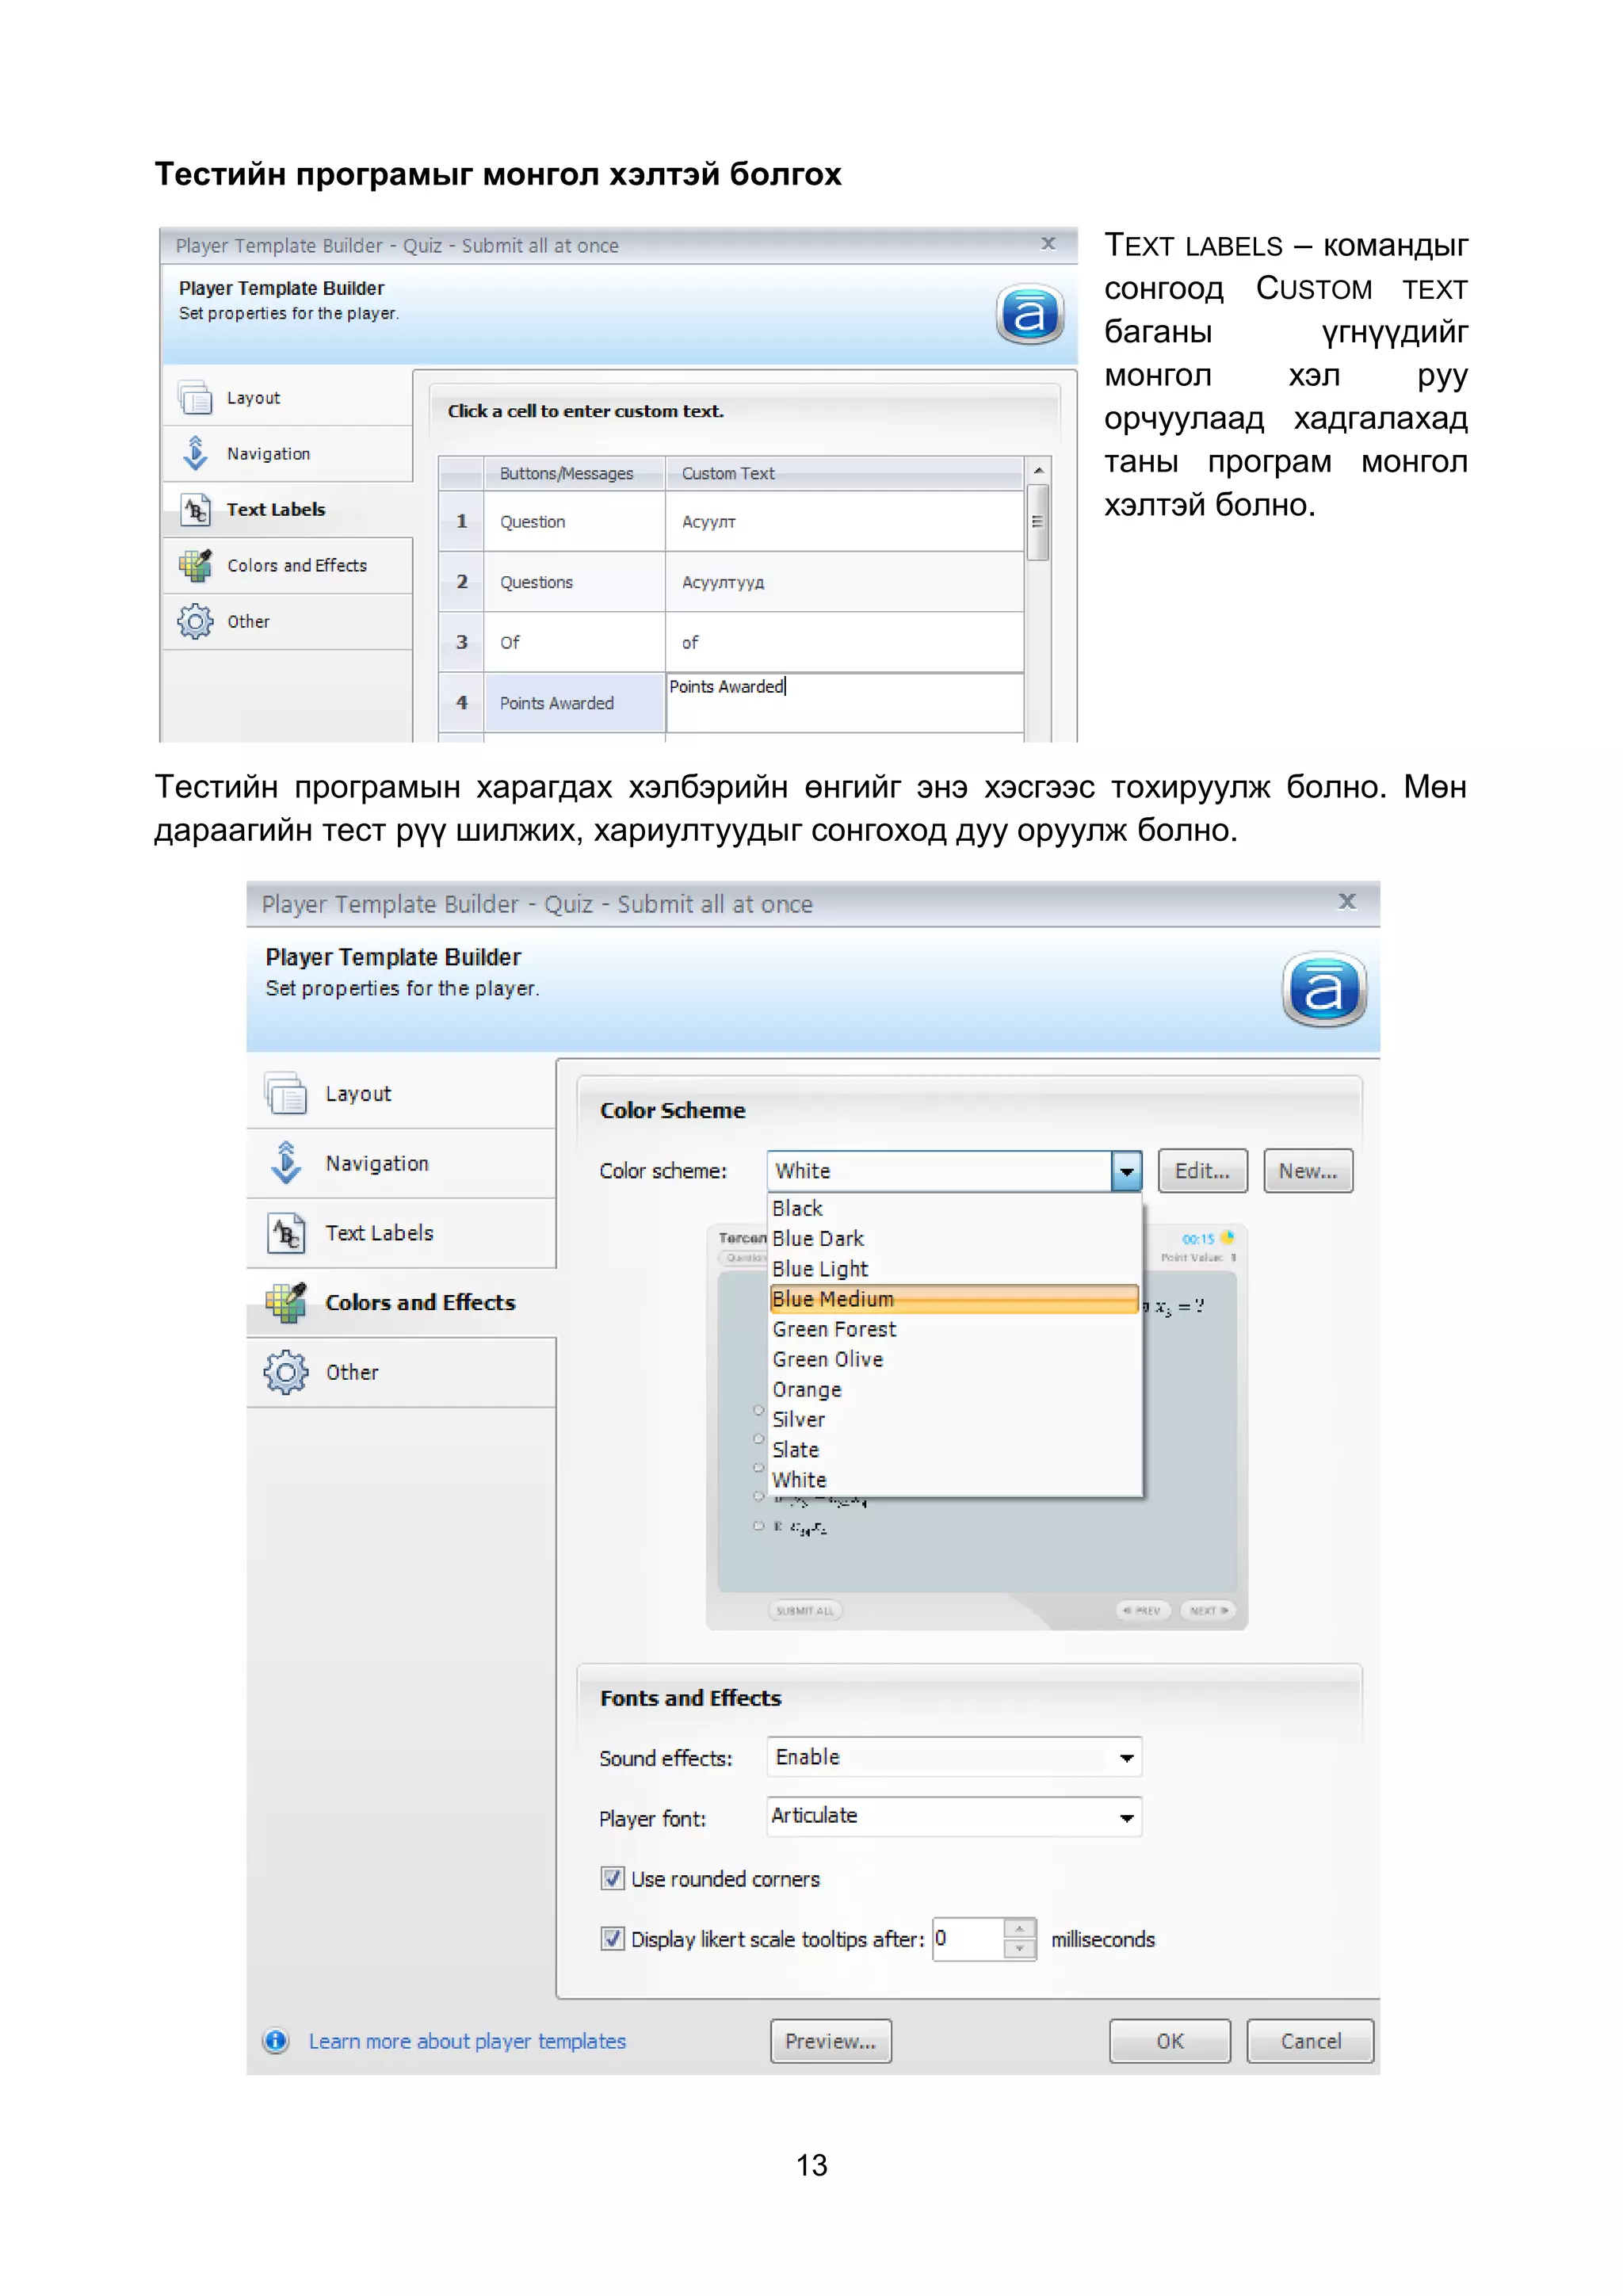Select Green Forest color scheme option
Viewport: 1623px width, 2296px height.
click(x=834, y=1329)
